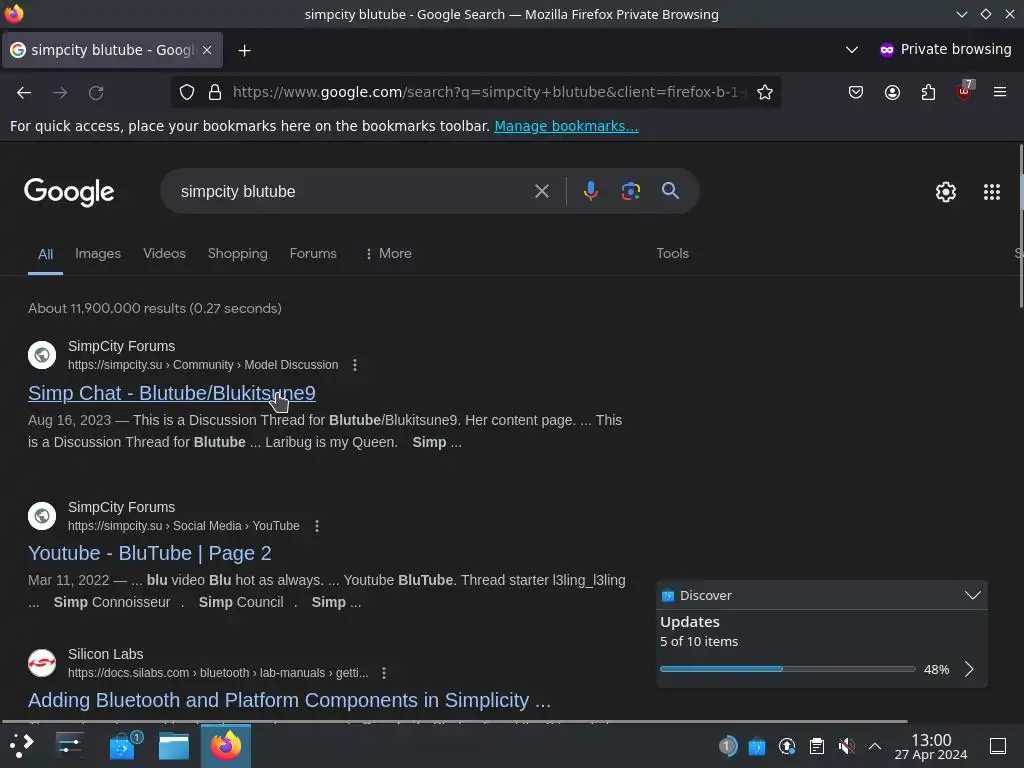Switch to the Videos tab

tap(165, 253)
